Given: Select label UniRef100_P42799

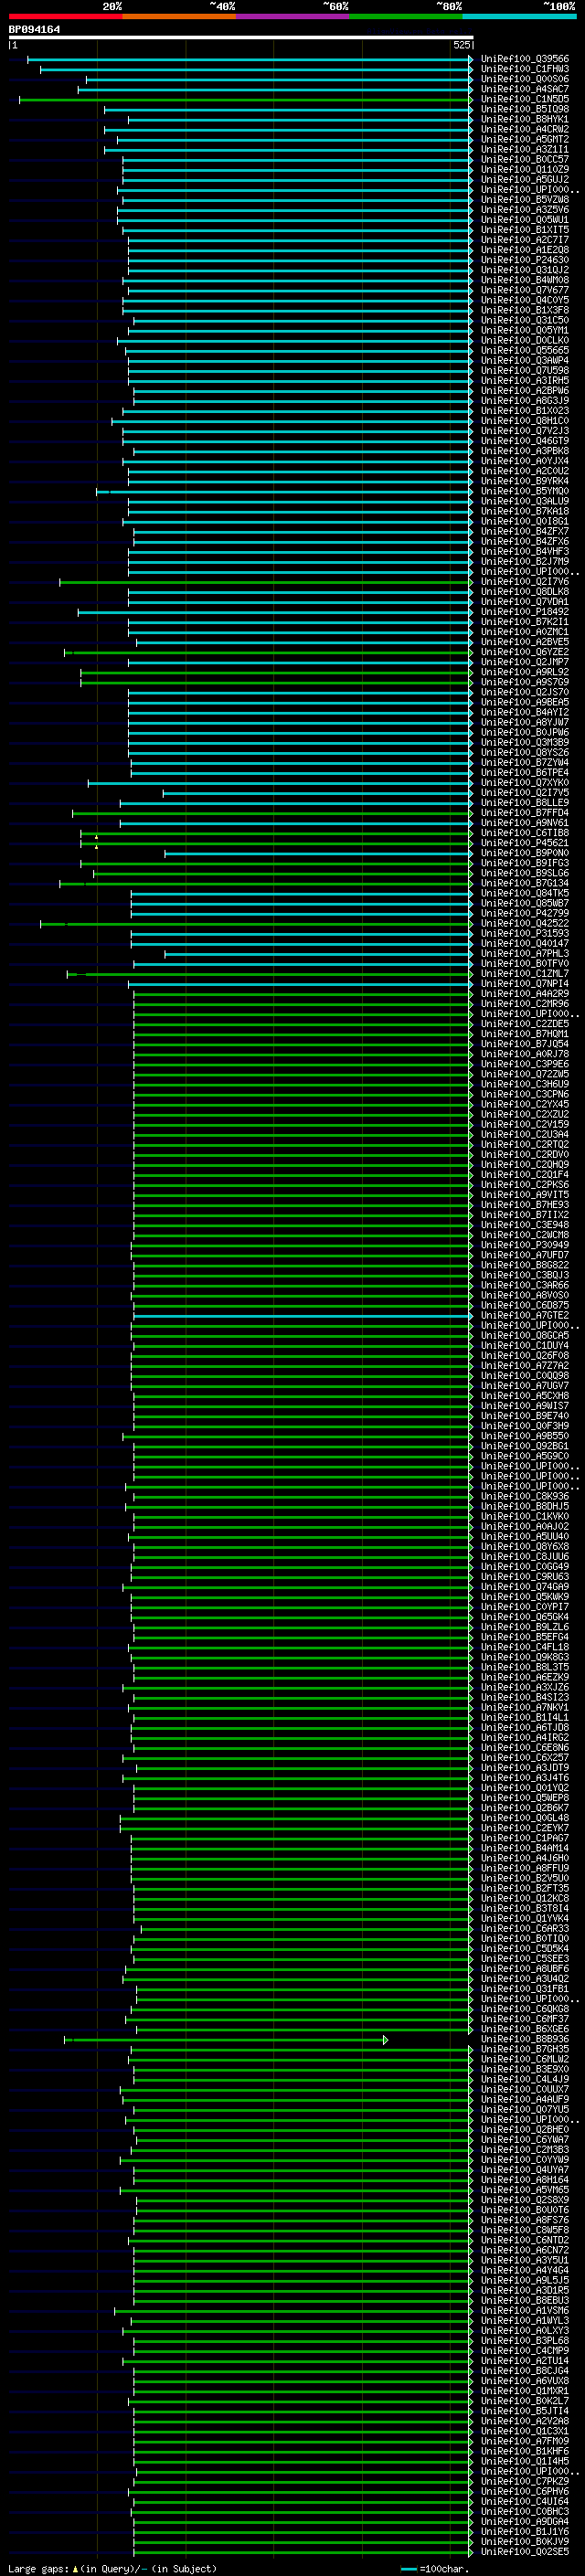Looking at the screenshot, I should (x=525, y=913).
